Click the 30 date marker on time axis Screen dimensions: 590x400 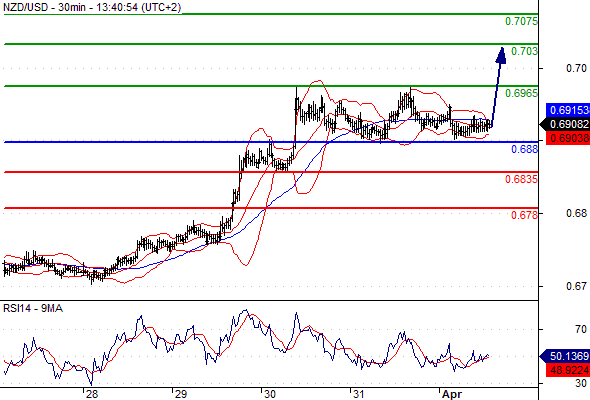[269, 394]
